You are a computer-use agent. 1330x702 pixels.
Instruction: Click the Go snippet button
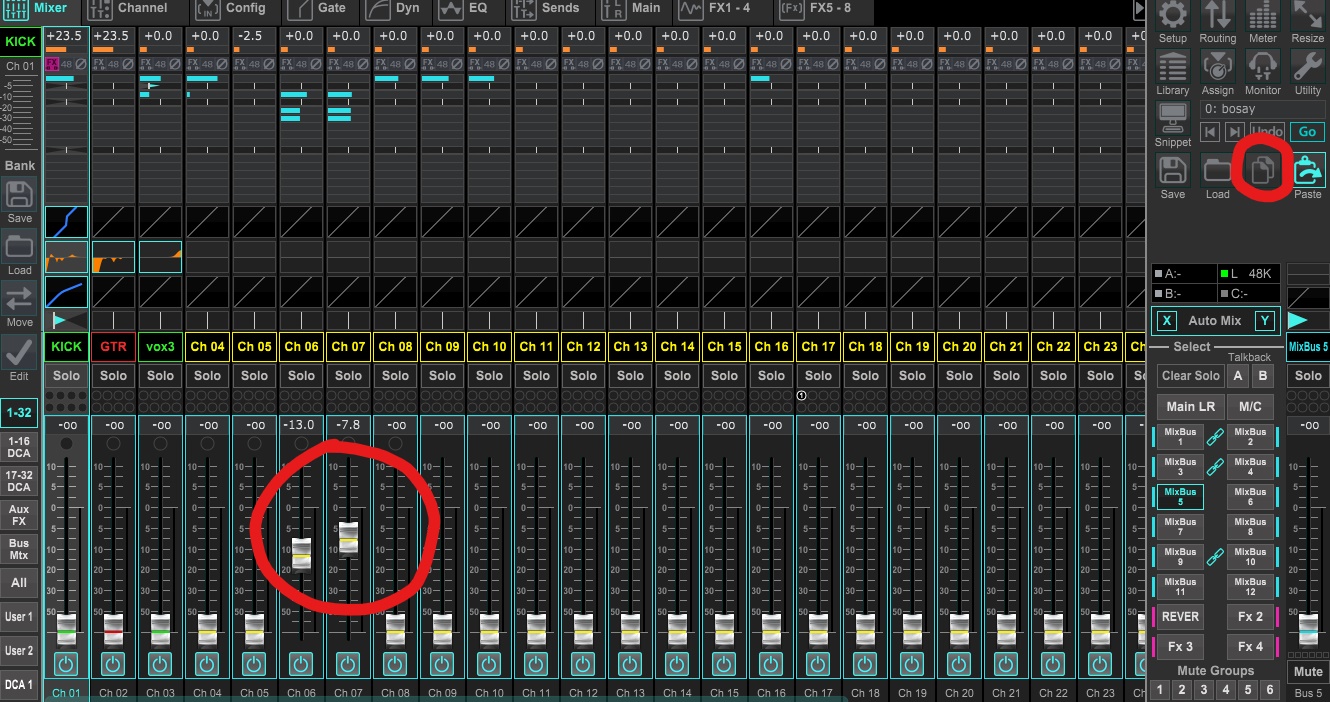1307,132
